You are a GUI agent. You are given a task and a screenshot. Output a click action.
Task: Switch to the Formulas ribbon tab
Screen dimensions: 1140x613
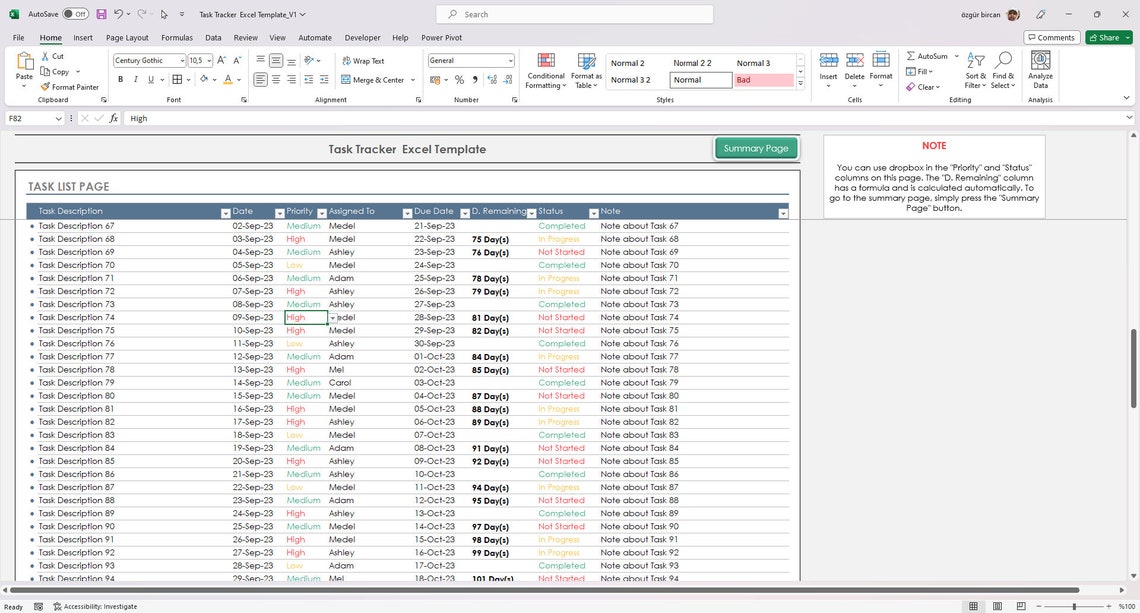(177, 37)
